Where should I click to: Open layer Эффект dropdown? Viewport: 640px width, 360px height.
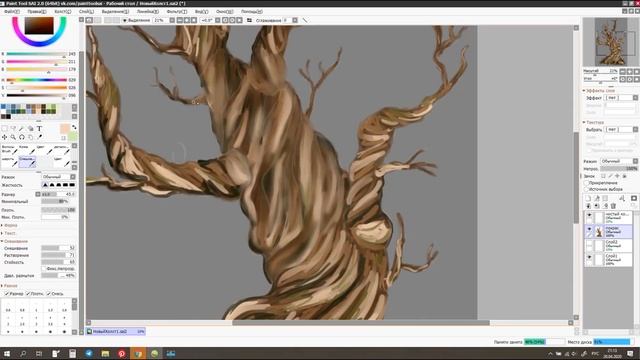pyautogui.click(x=621, y=98)
